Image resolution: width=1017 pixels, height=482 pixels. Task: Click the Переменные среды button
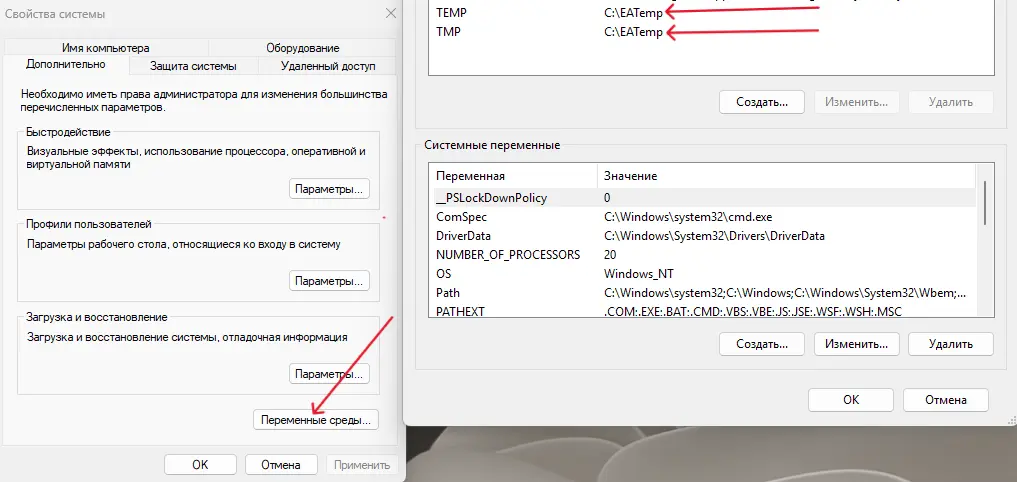tap(316, 420)
